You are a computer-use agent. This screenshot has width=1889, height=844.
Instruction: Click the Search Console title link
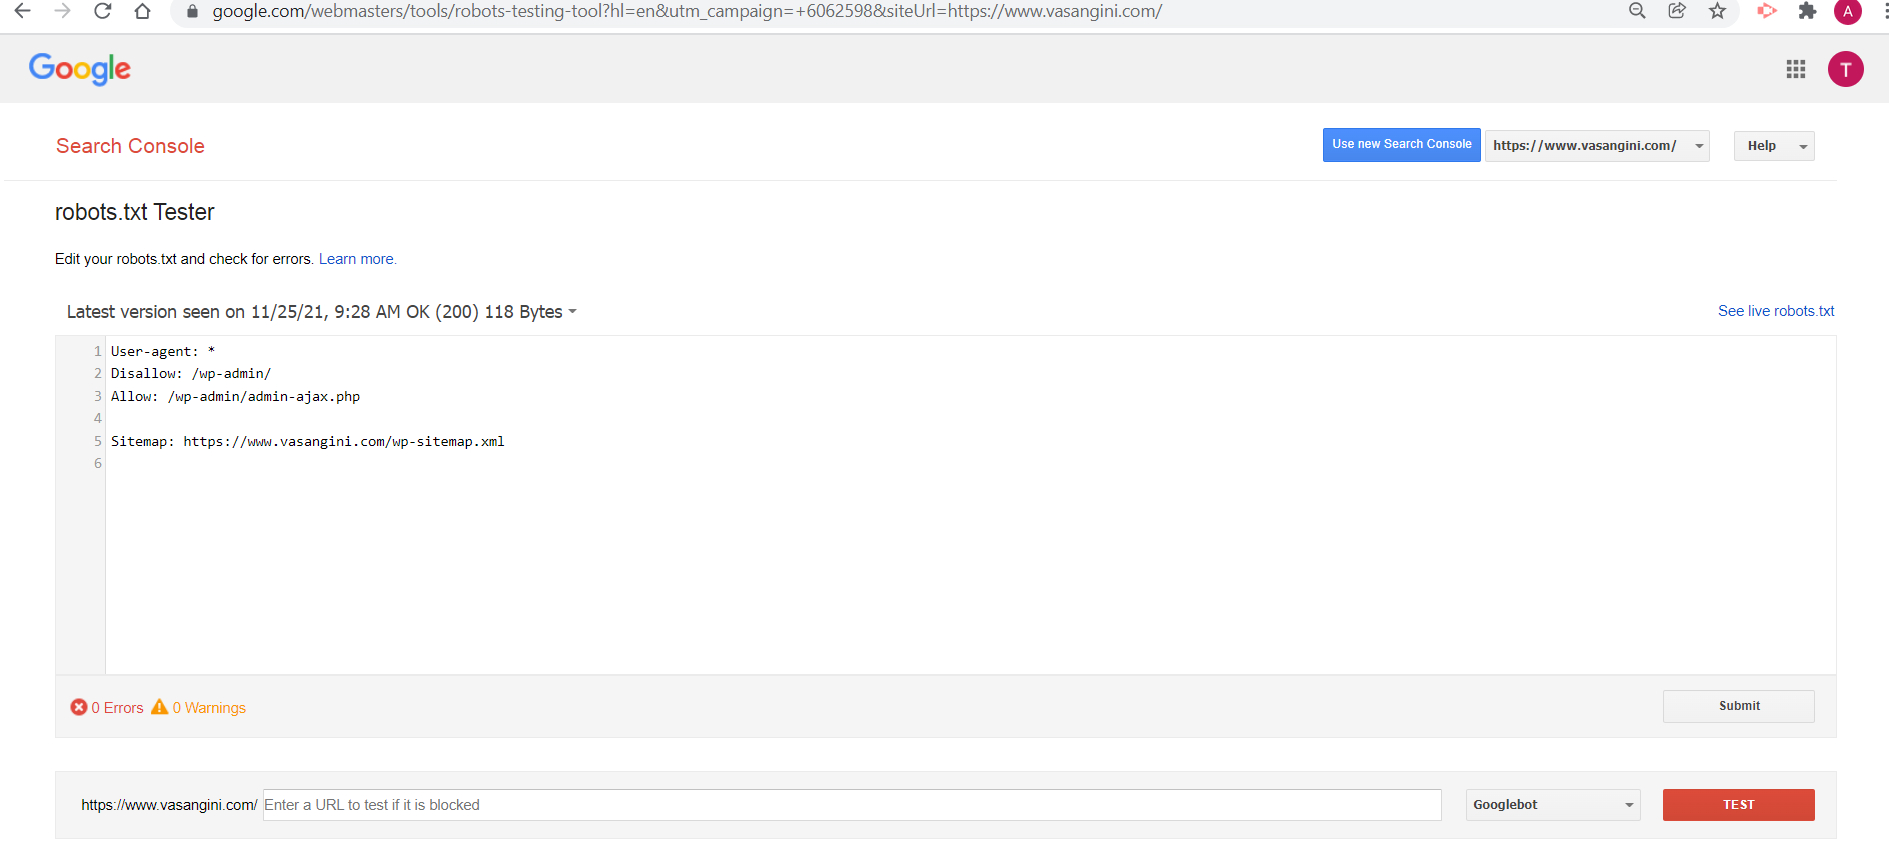pos(130,146)
